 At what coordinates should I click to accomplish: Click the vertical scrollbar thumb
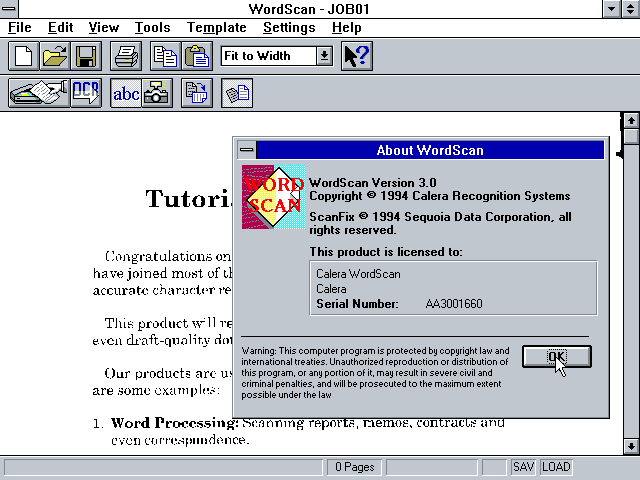coord(631,136)
